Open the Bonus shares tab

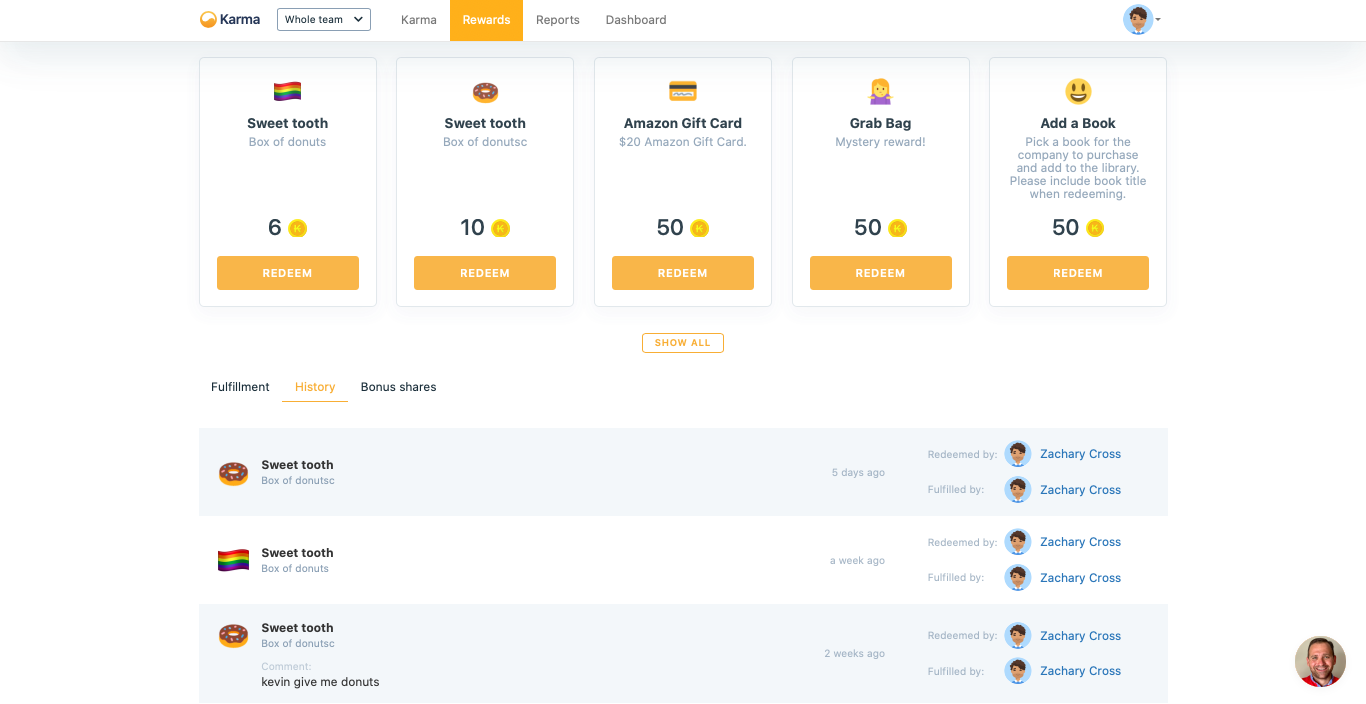point(398,387)
